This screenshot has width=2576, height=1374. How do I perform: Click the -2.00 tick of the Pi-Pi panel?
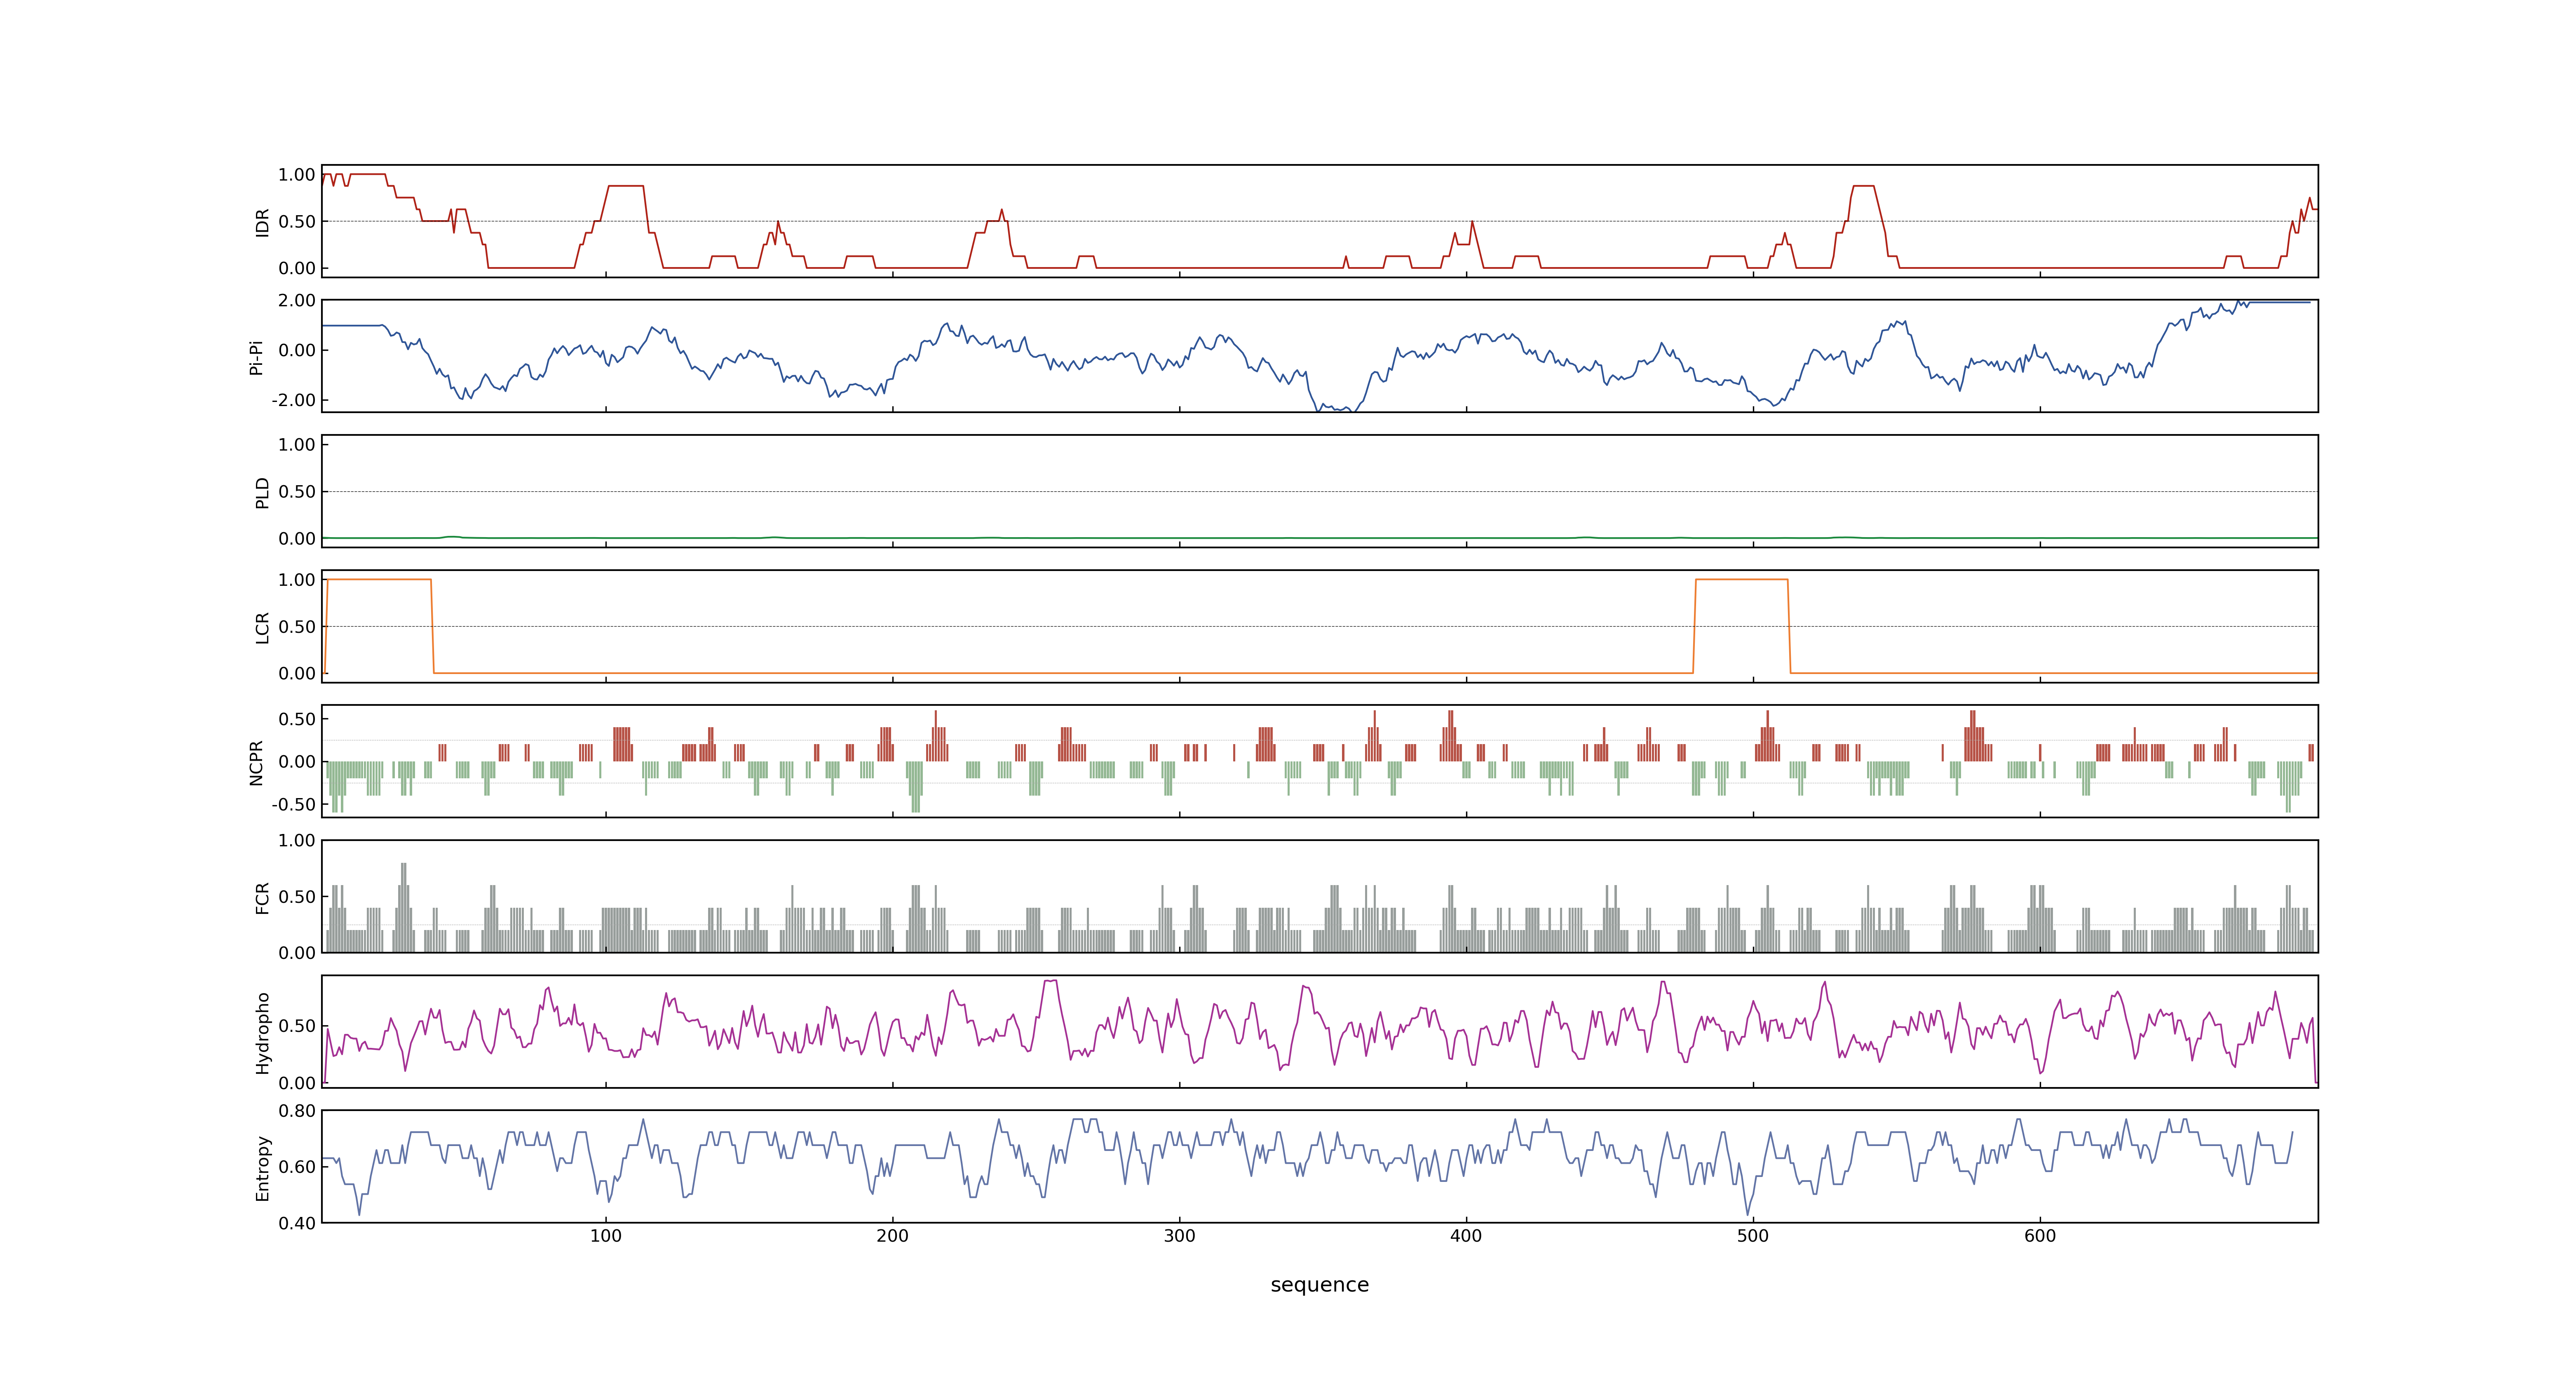[x=293, y=400]
